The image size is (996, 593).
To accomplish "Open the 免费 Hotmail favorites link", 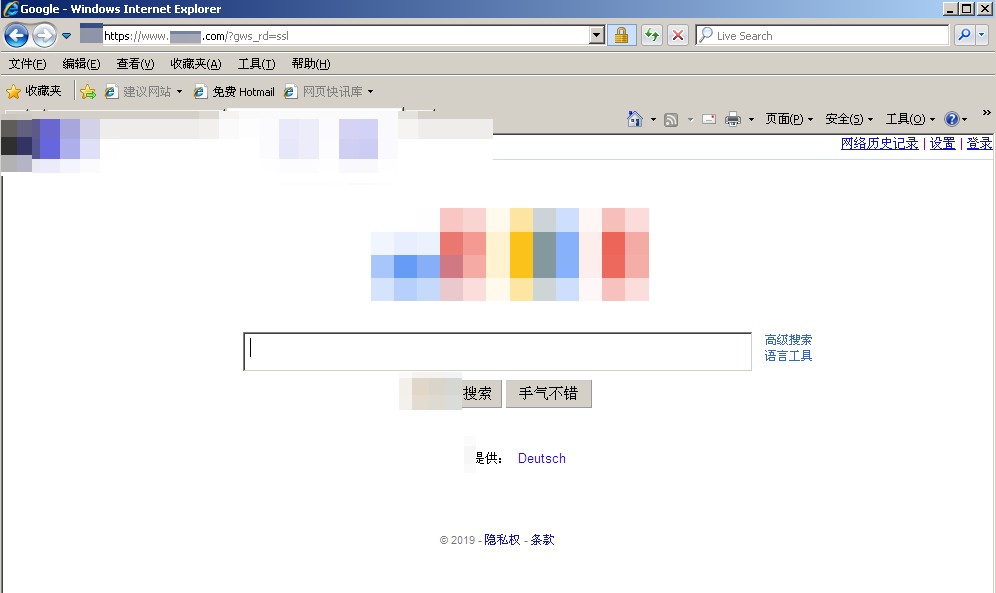I will pyautogui.click(x=234, y=91).
